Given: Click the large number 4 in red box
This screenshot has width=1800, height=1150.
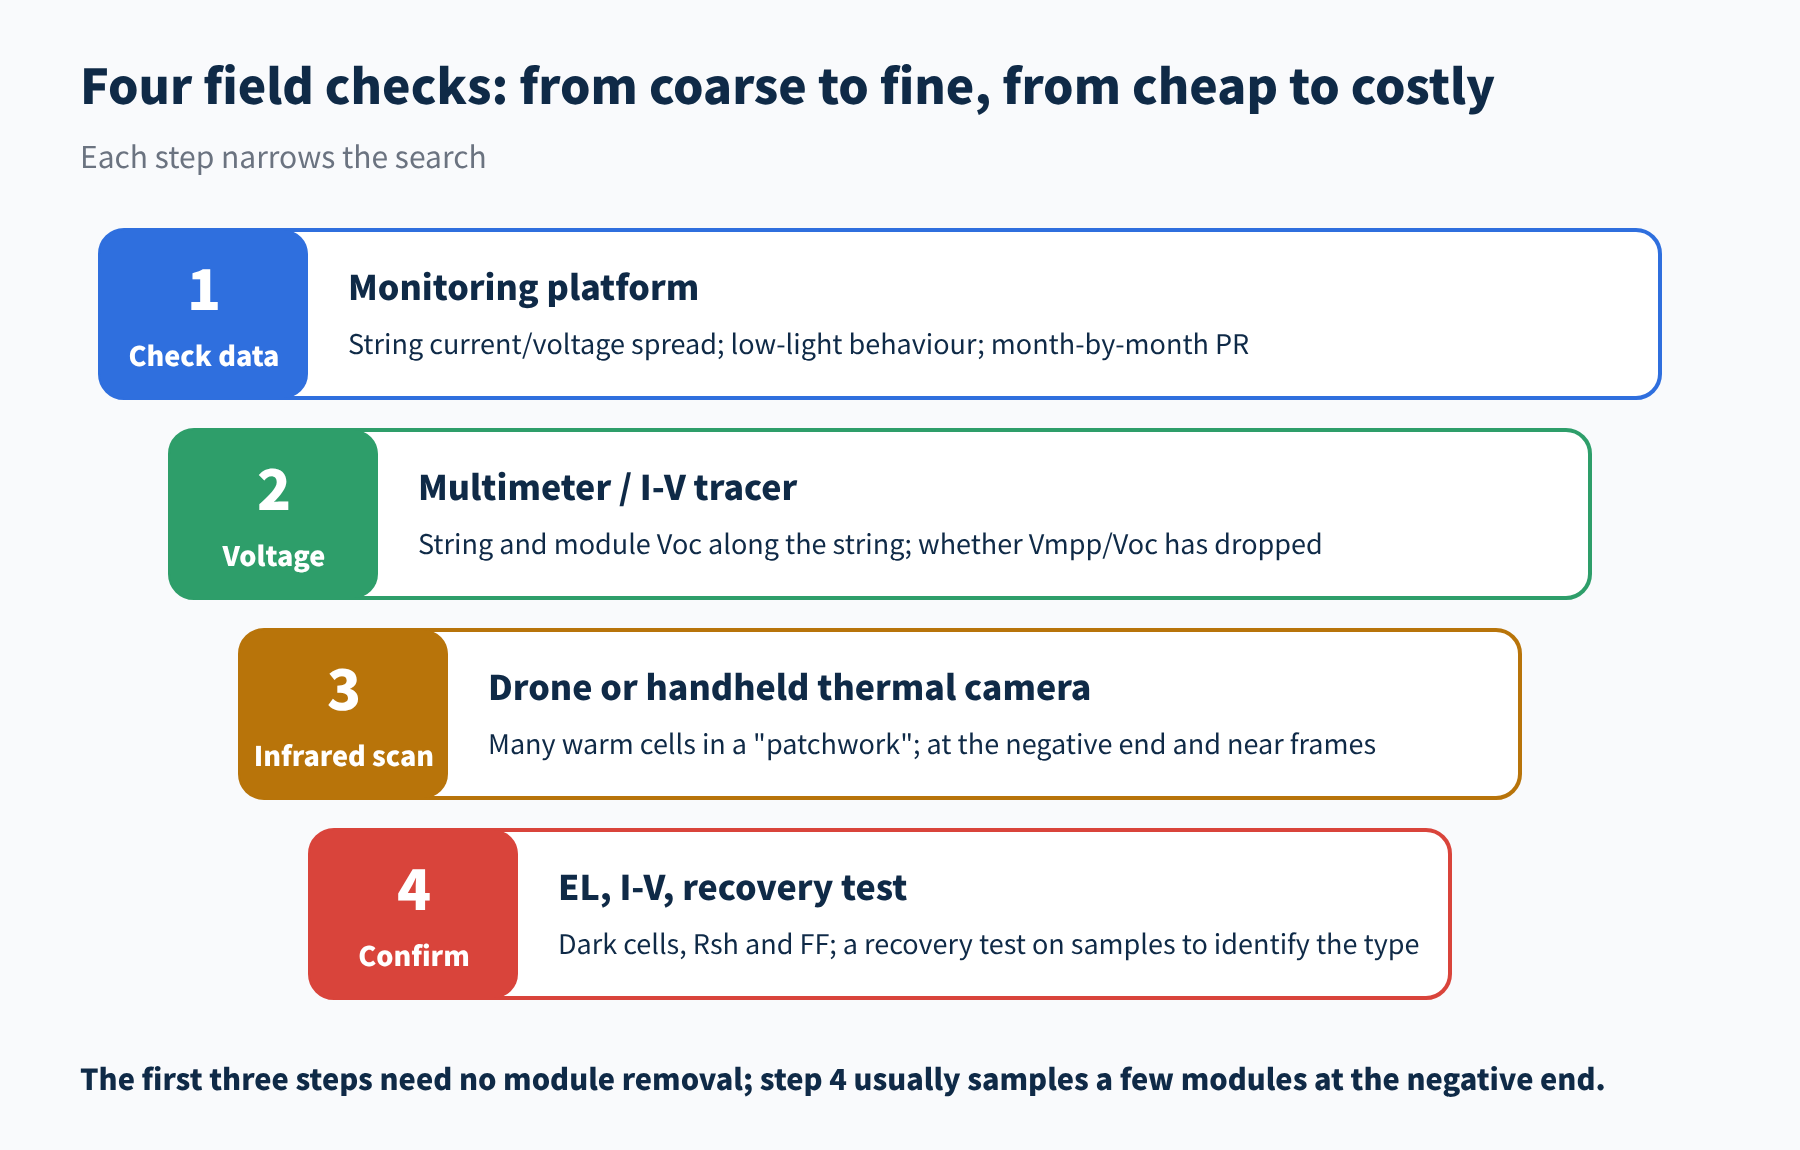Looking at the screenshot, I should 413,891.
